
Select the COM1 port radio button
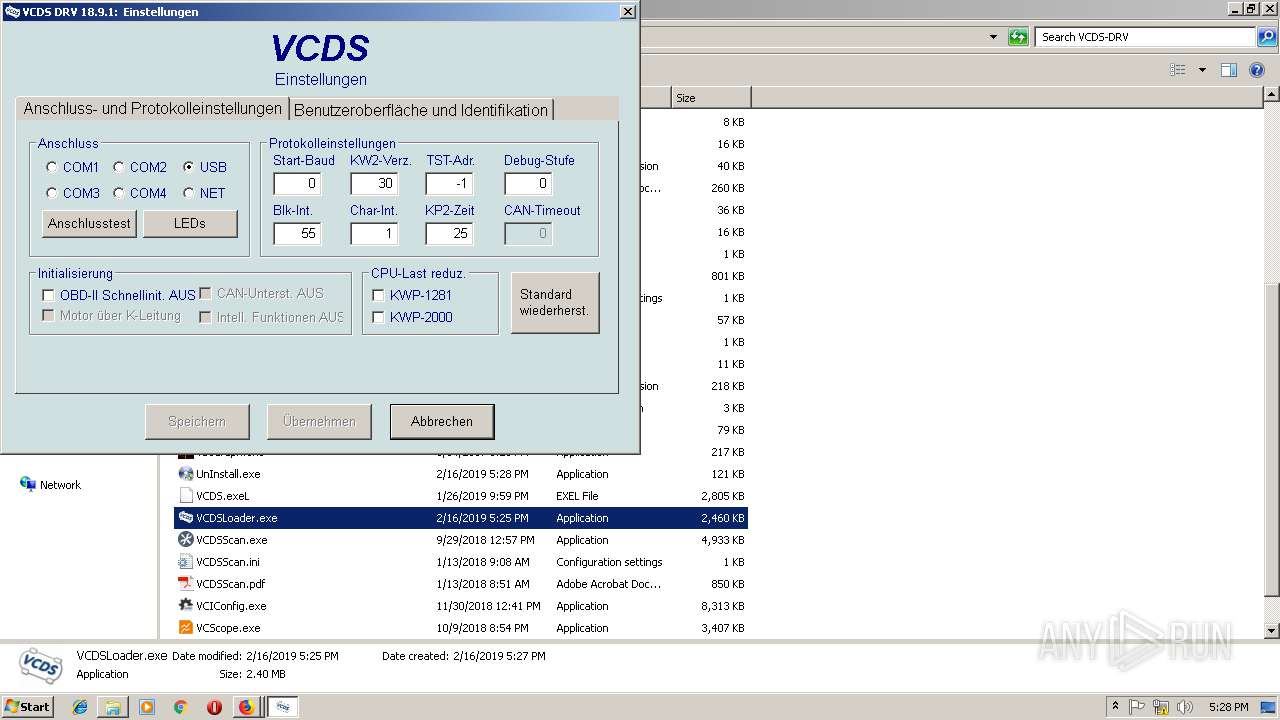(x=52, y=167)
